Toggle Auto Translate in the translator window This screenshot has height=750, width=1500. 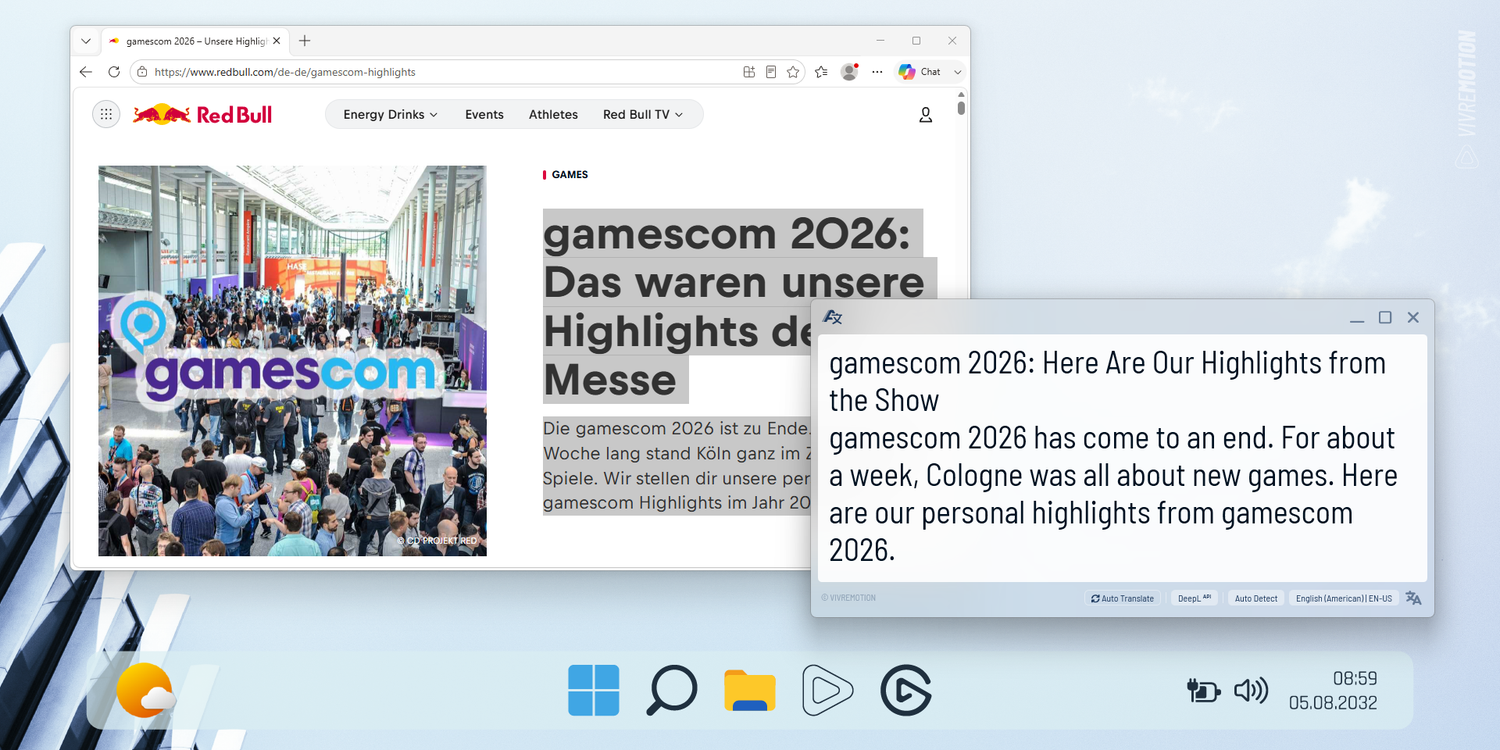click(1123, 598)
